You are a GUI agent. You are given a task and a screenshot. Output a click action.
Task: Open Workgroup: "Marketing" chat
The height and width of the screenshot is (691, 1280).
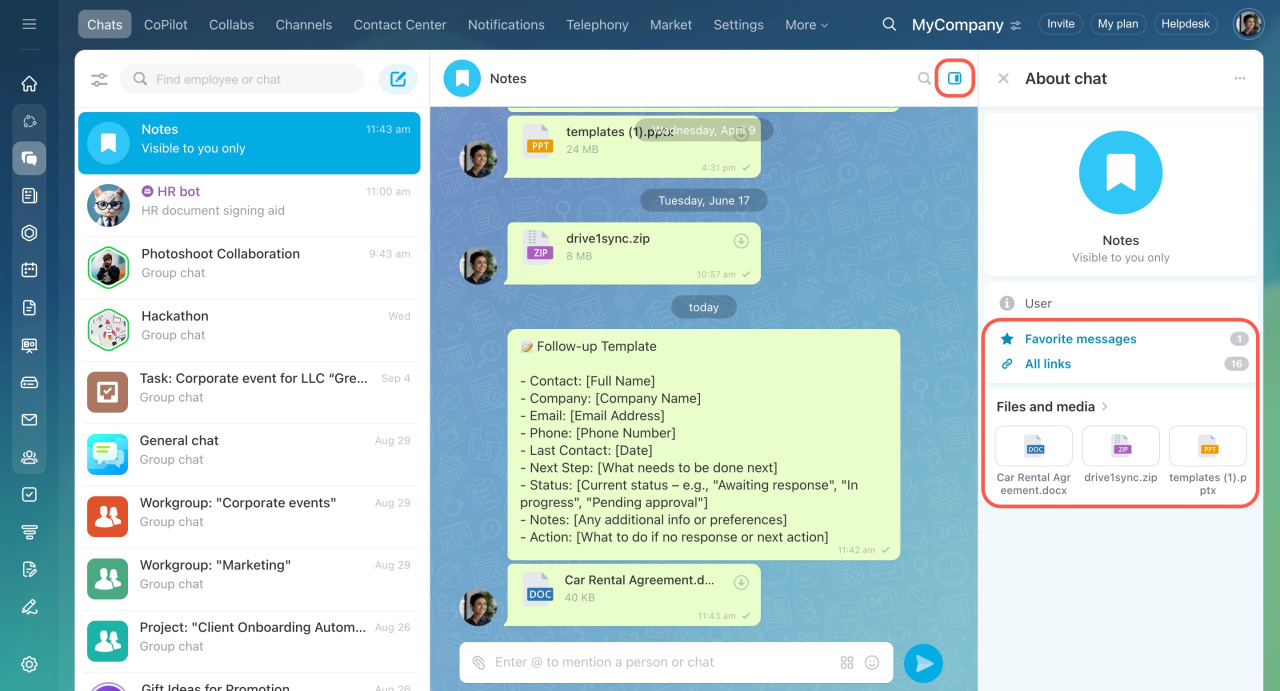(249, 579)
